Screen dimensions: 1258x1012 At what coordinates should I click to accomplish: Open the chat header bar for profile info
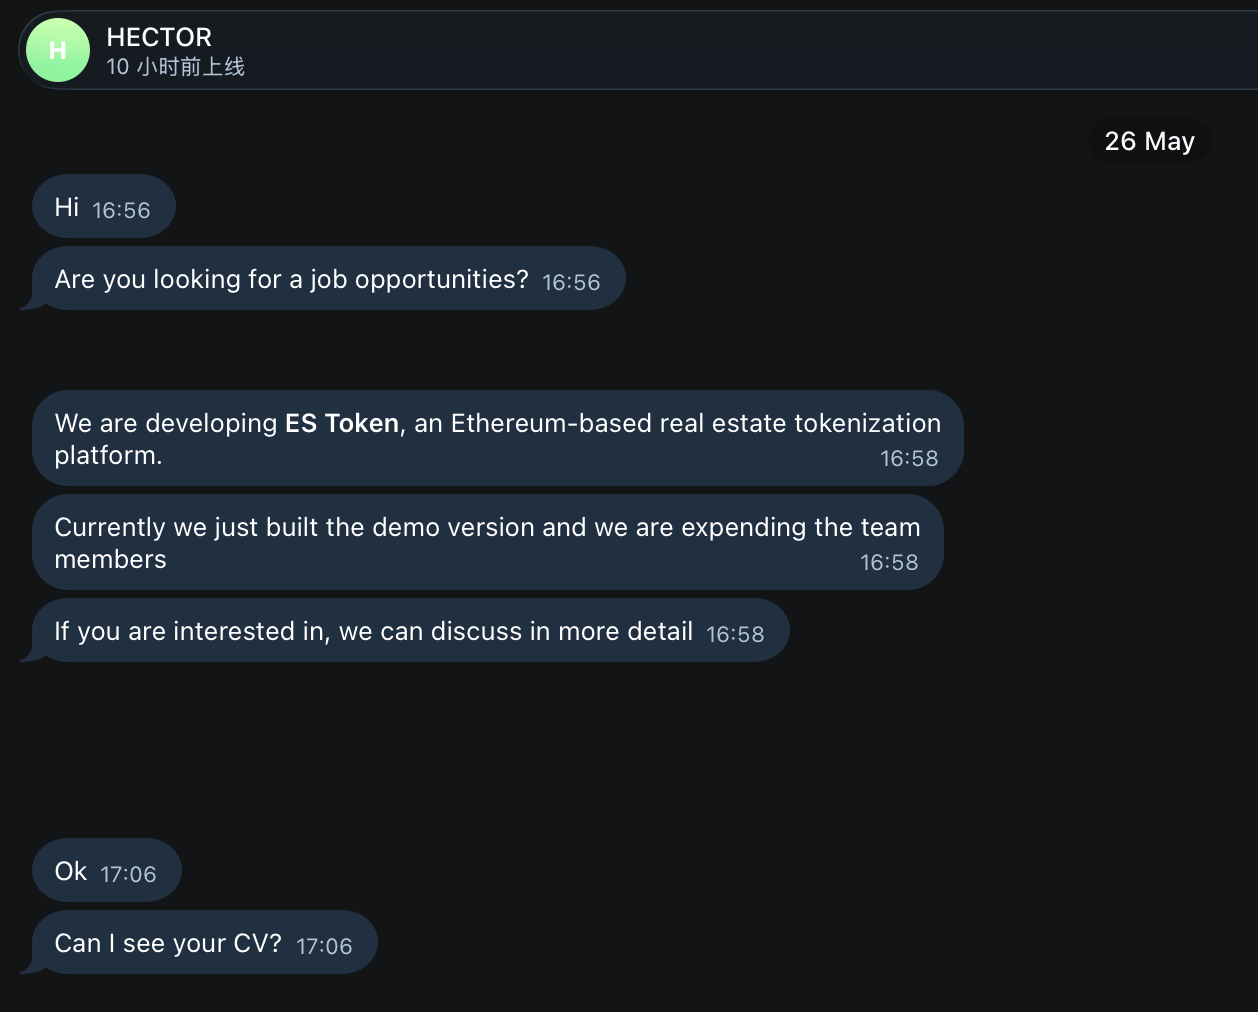coord(638,50)
